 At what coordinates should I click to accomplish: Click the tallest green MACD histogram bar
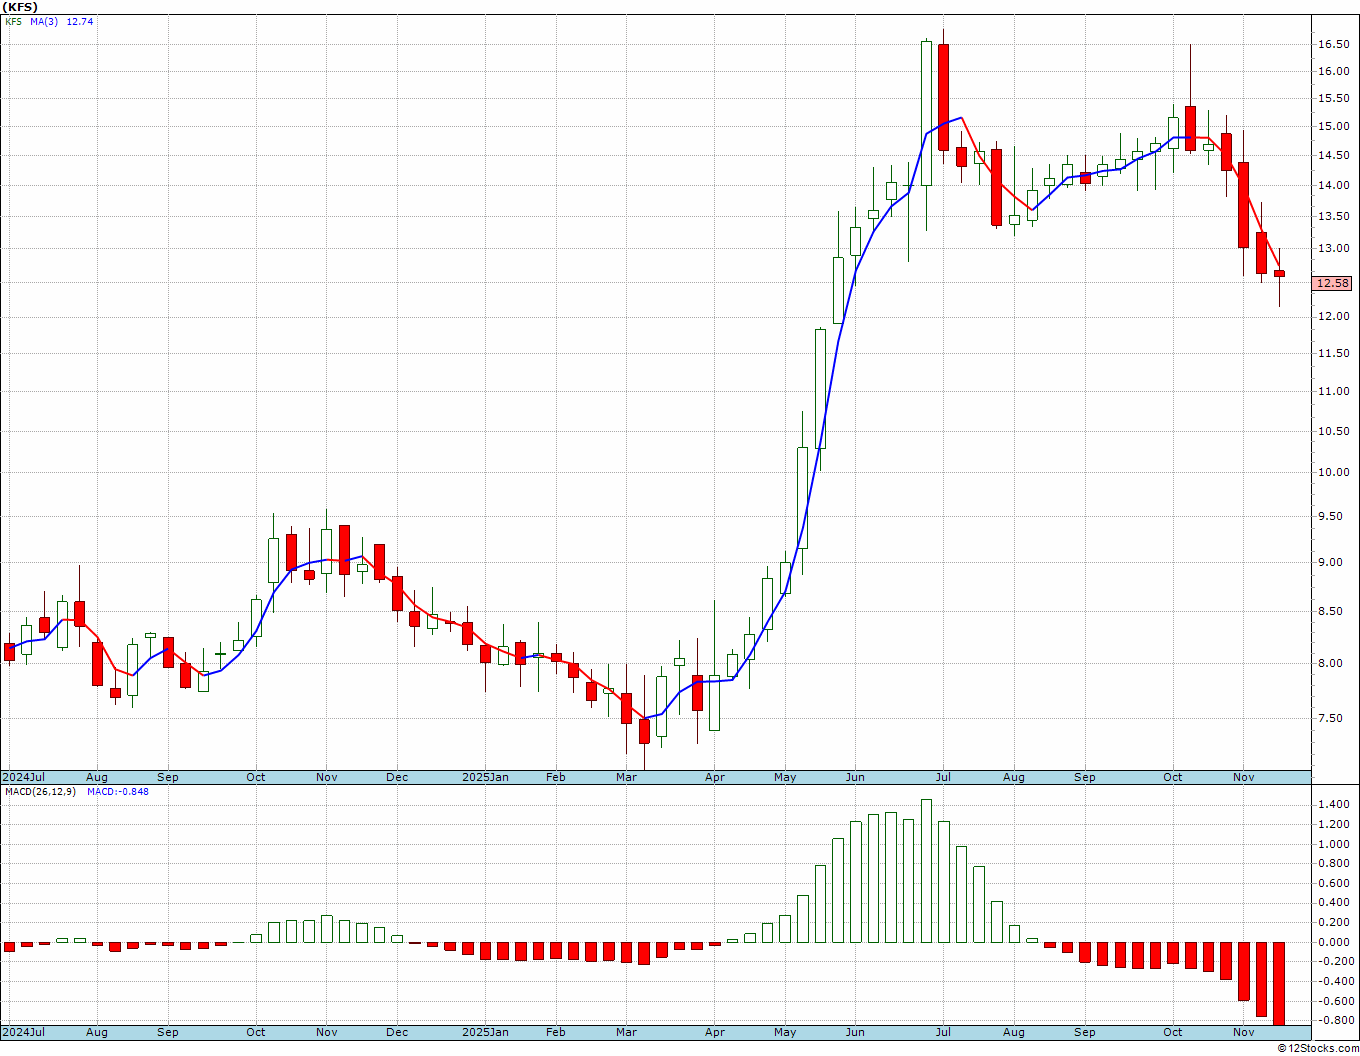[926, 871]
